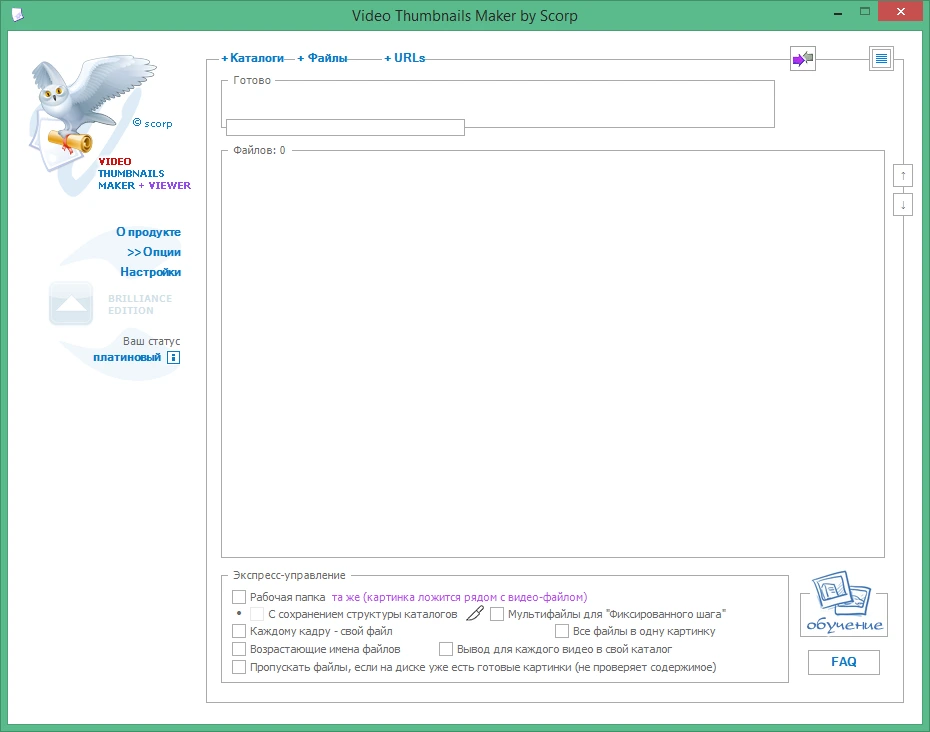The width and height of the screenshot is (930, 732).
Task: Open the обучение tutorial picture icon
Action: click(x=843, y=602)
